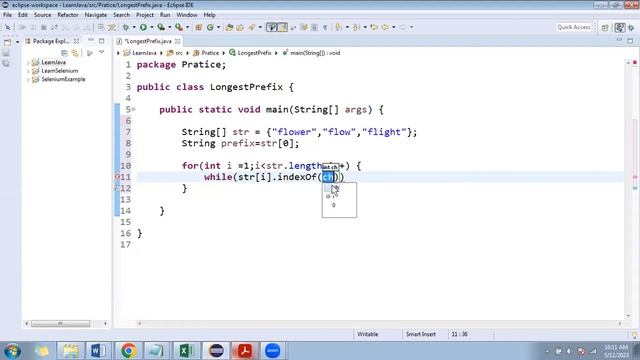Click the Open Type icon
640x360 pixels.
point(229,27)
